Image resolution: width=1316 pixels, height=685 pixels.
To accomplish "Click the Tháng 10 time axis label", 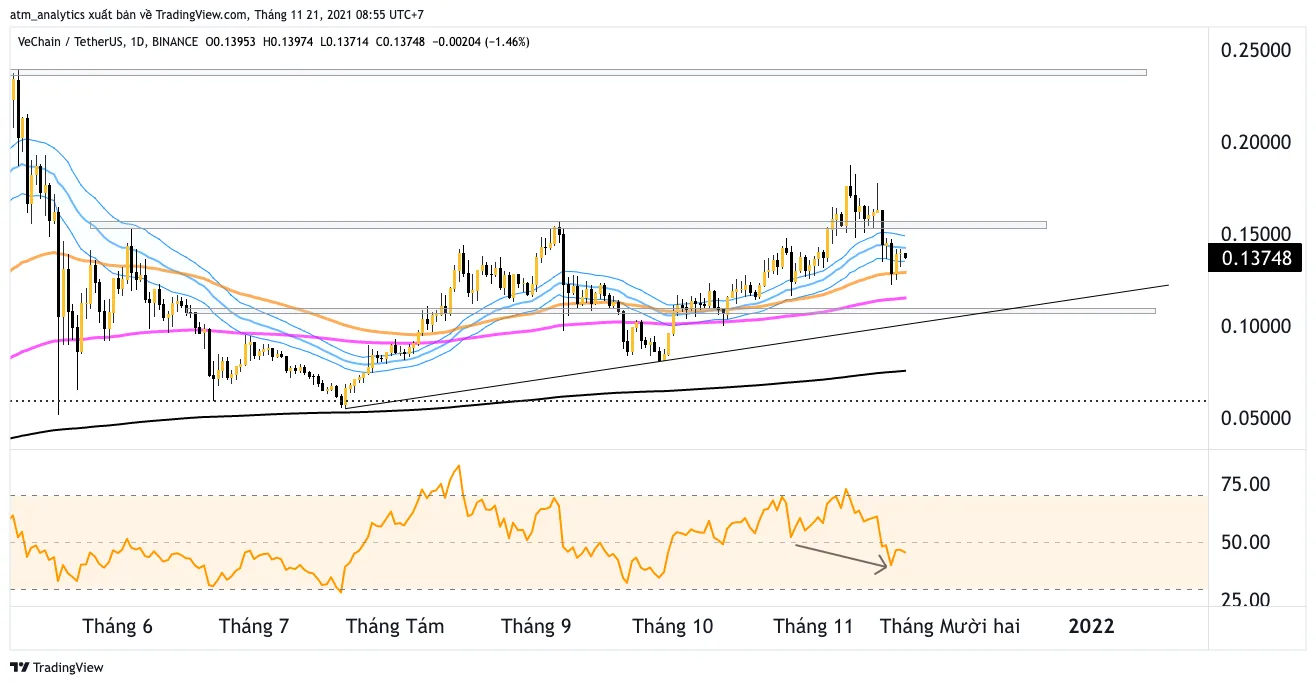I will pos(673,627).
